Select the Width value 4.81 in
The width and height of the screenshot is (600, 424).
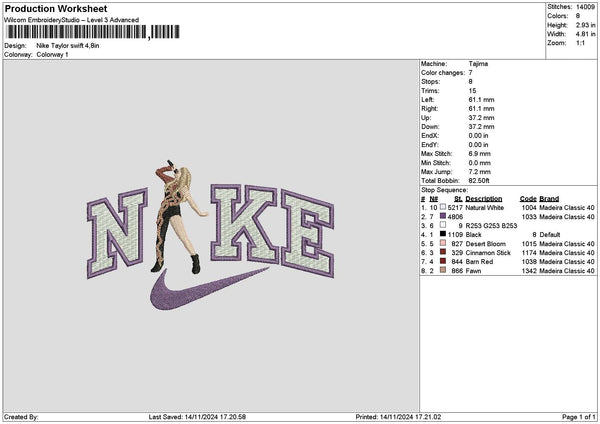pyautogui.click(x=585, y=34)
